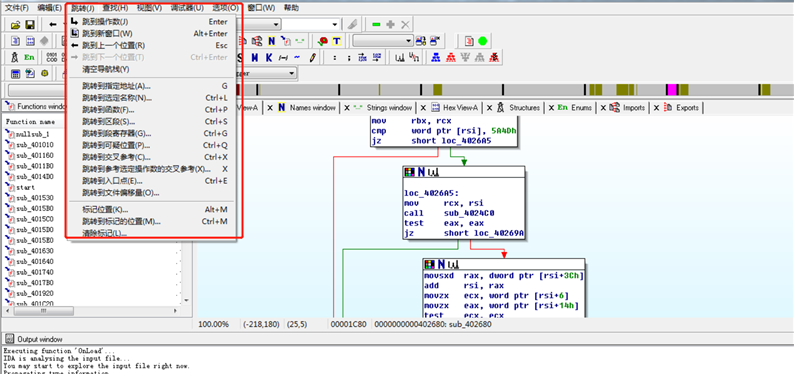
Task: Choose 跳转到交叉参考(C)... menu entry
Action: pos(151,157)
